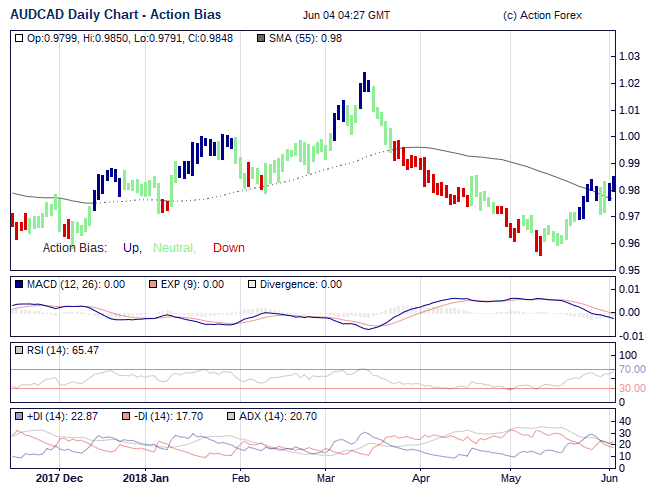This screenshot has height=489, width=650.
Task: Click the -DI (14) legend swatch
Action: pos(125,416)
